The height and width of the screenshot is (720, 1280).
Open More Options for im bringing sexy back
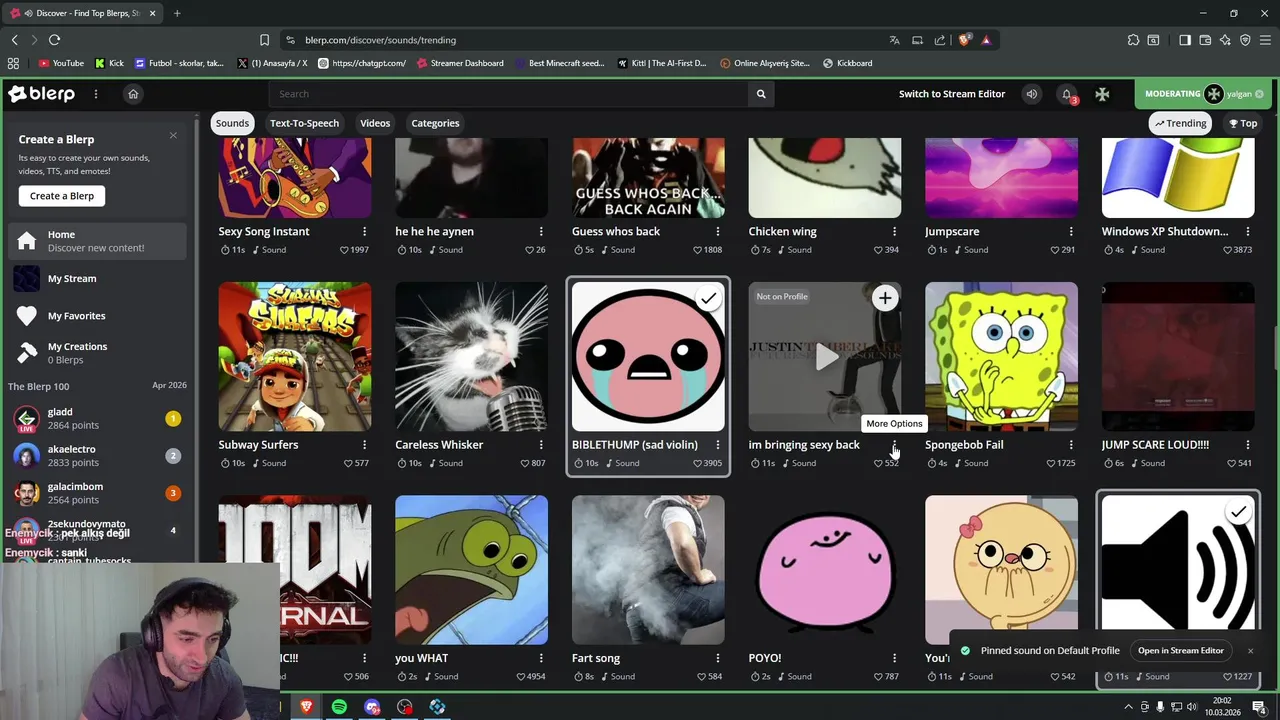894,445
